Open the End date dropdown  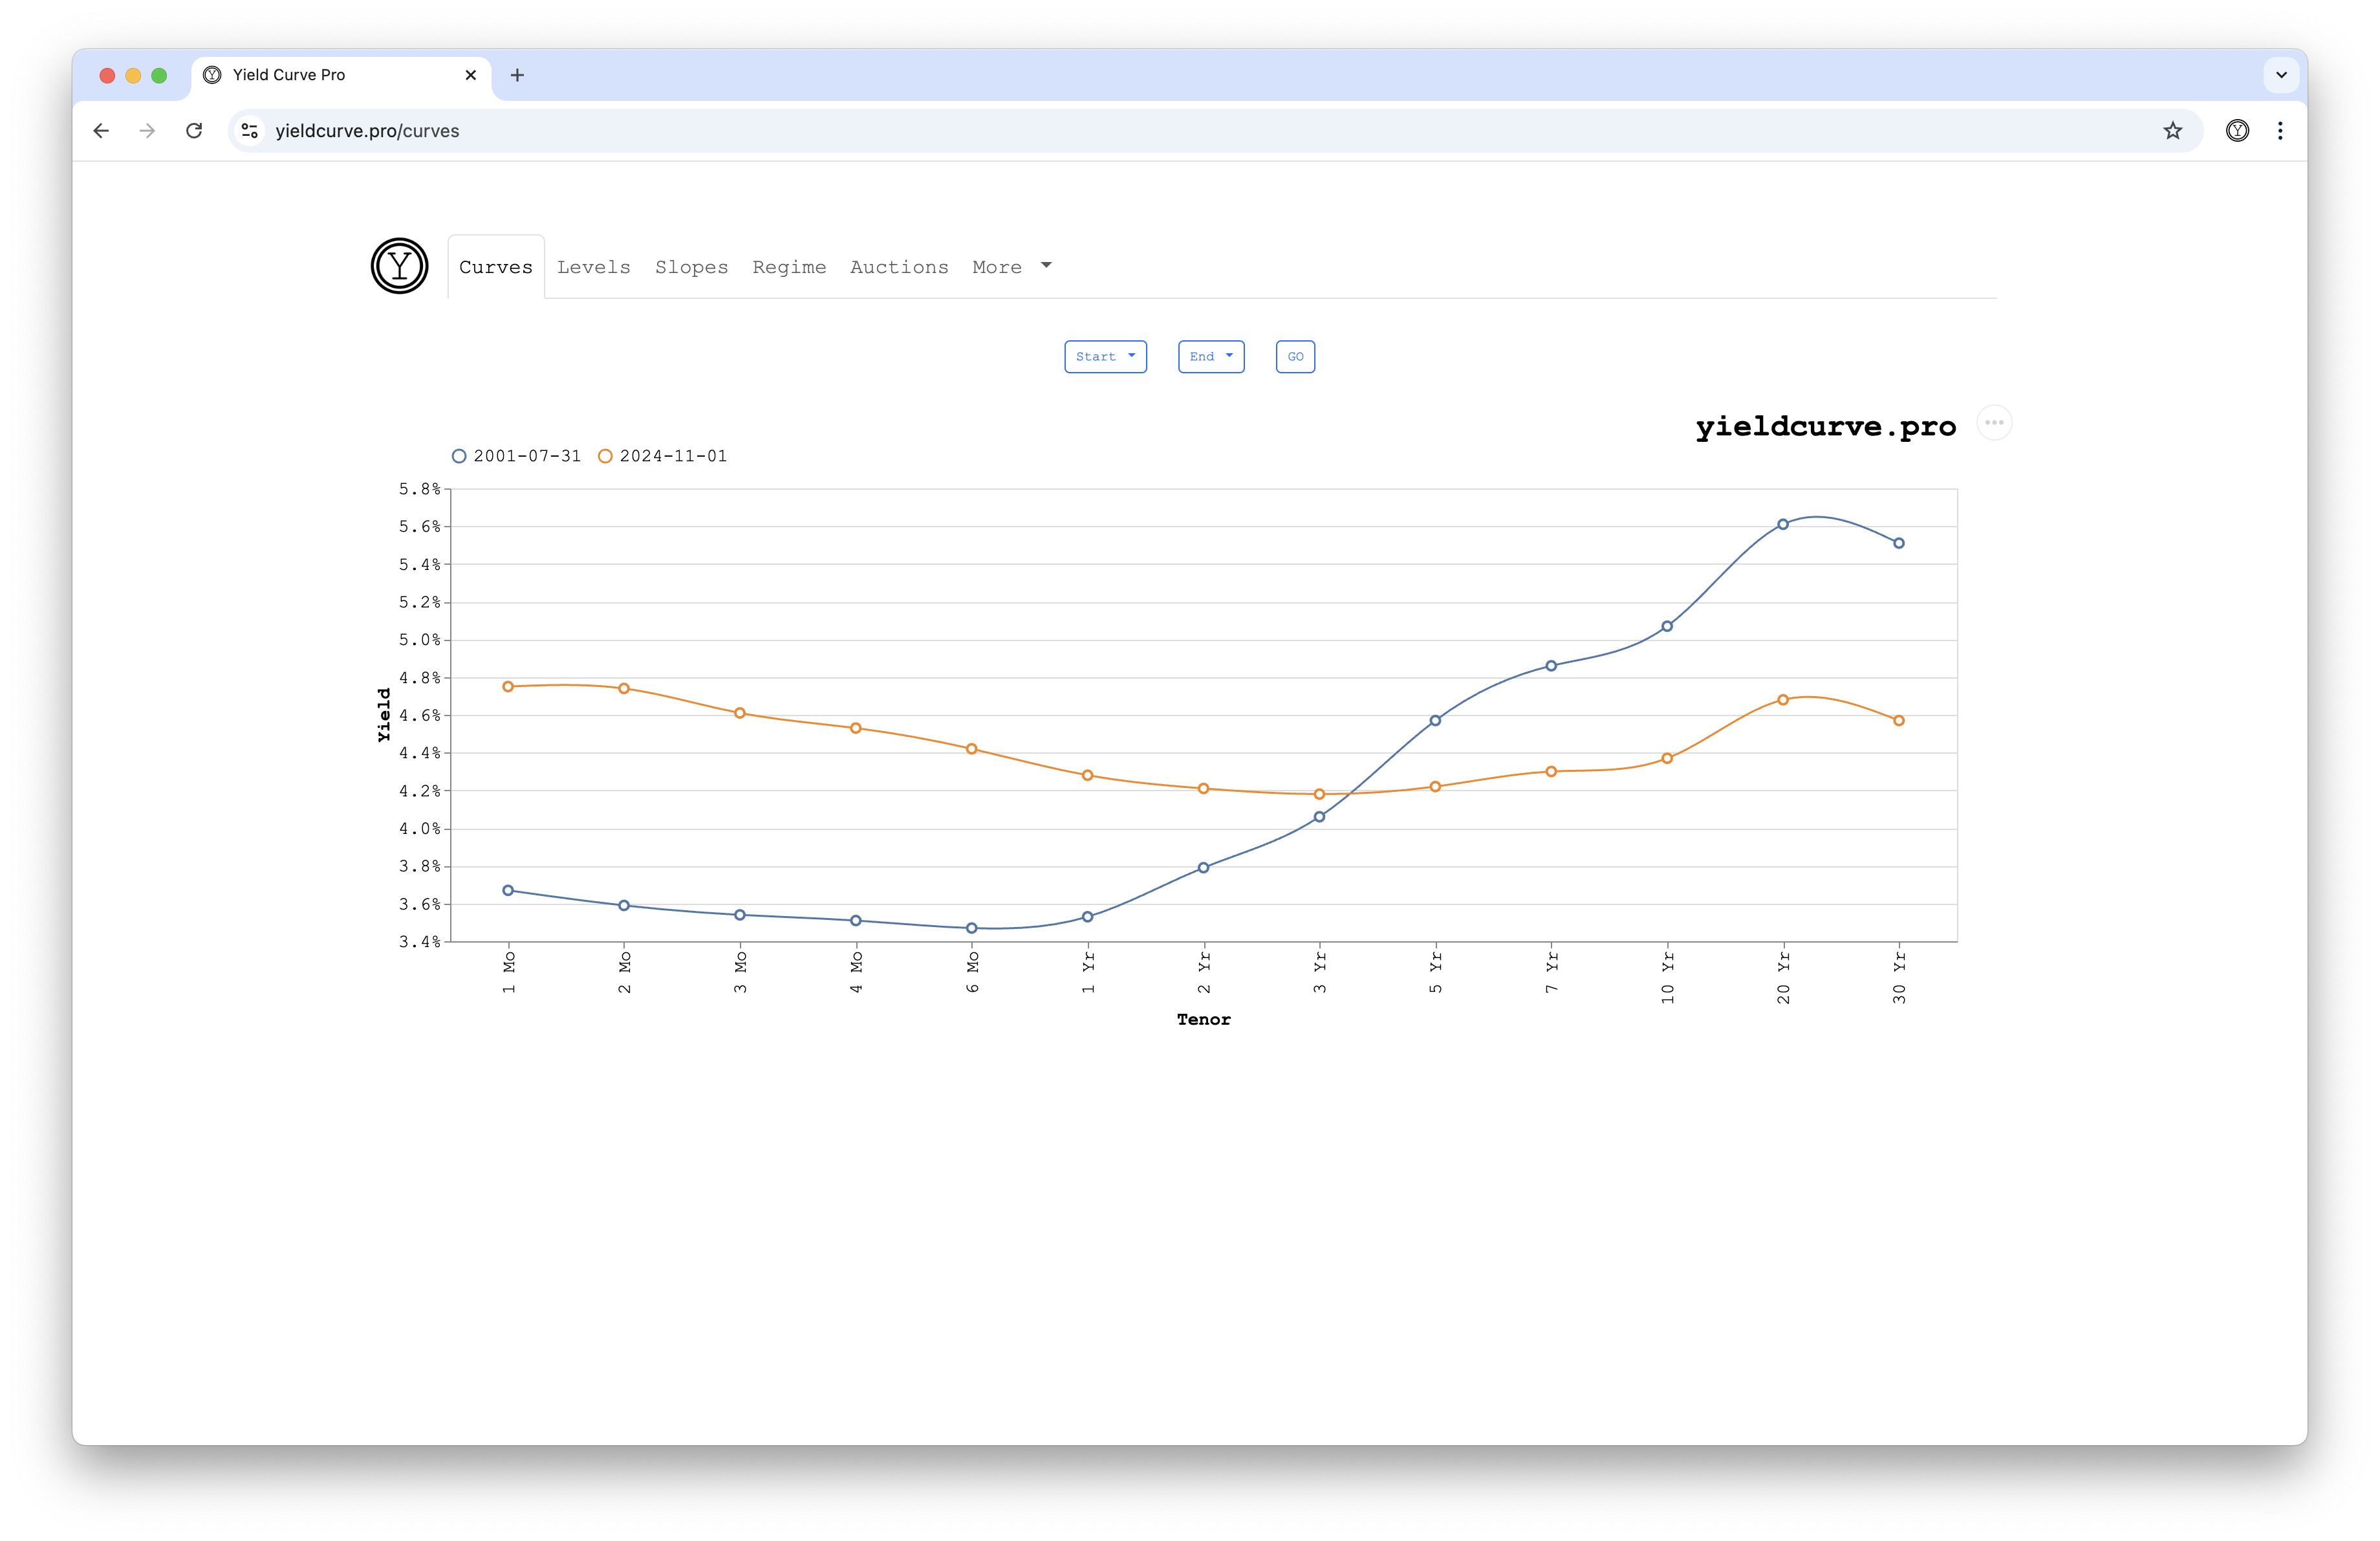coord(1211,357)
